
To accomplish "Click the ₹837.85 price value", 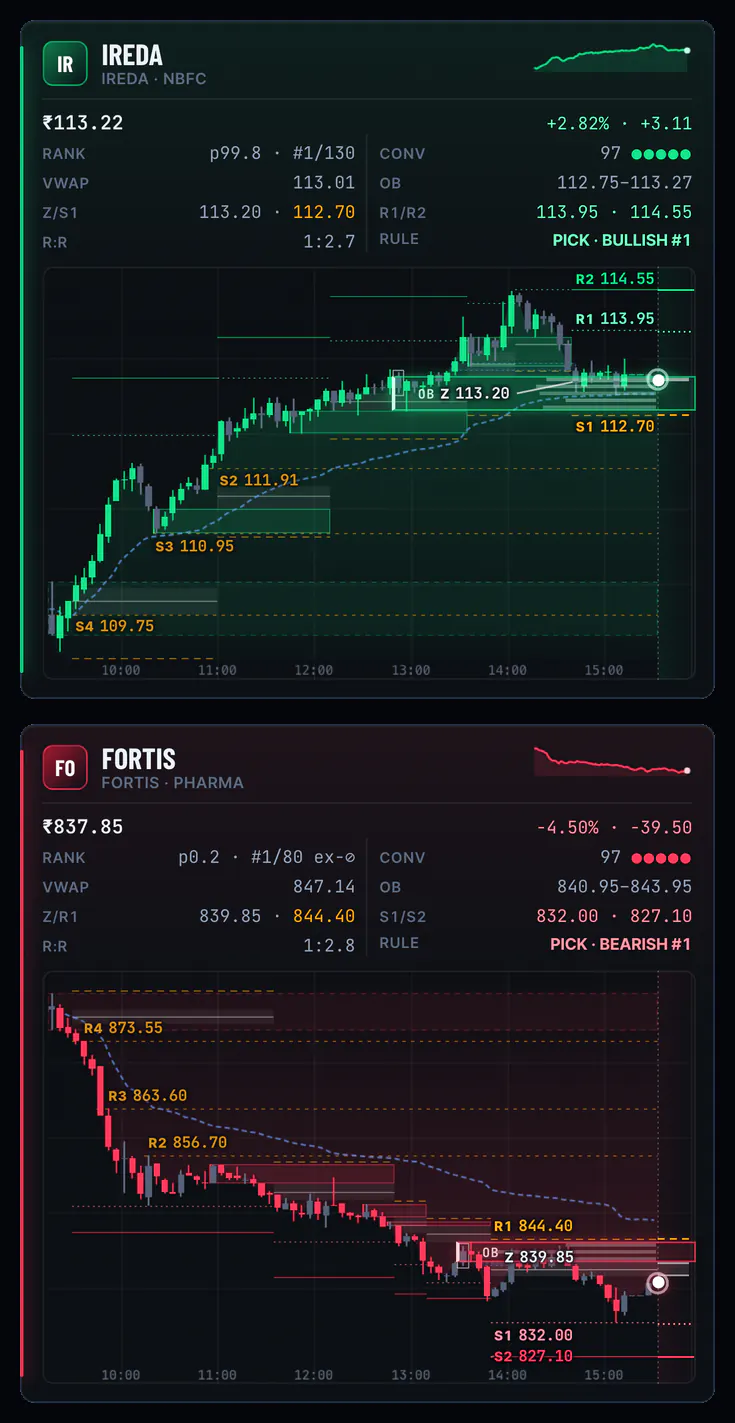I will [83, 827].
